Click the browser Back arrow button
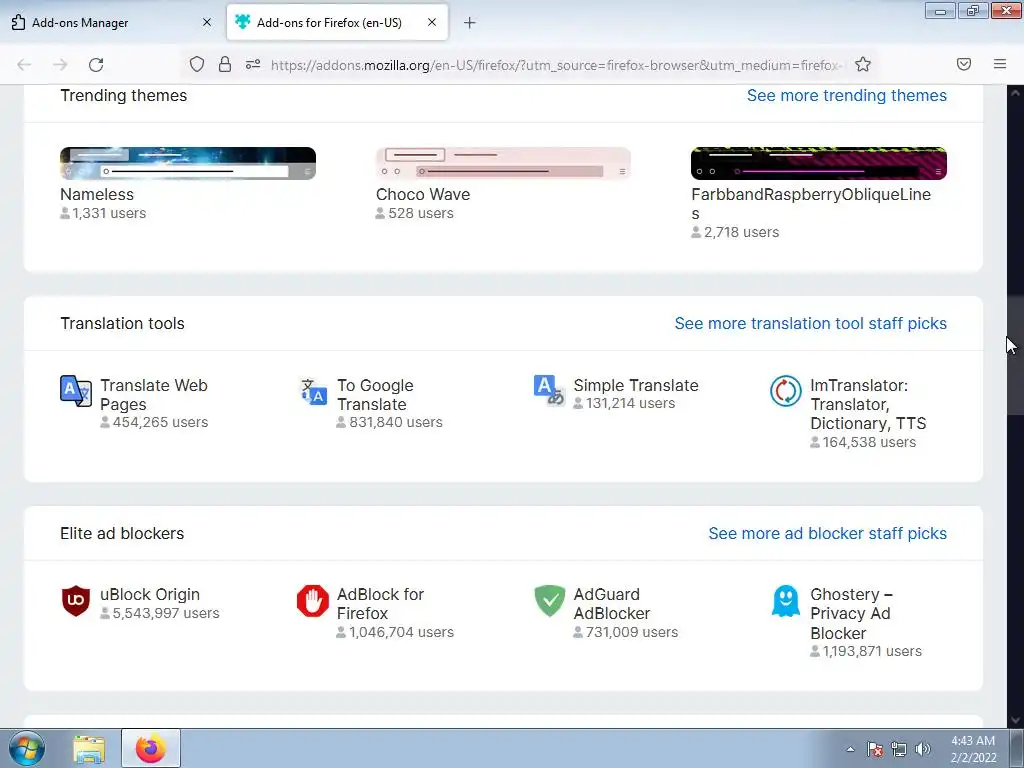The height and width of the screenshot is (768, 1024). [x=24, y=65]
